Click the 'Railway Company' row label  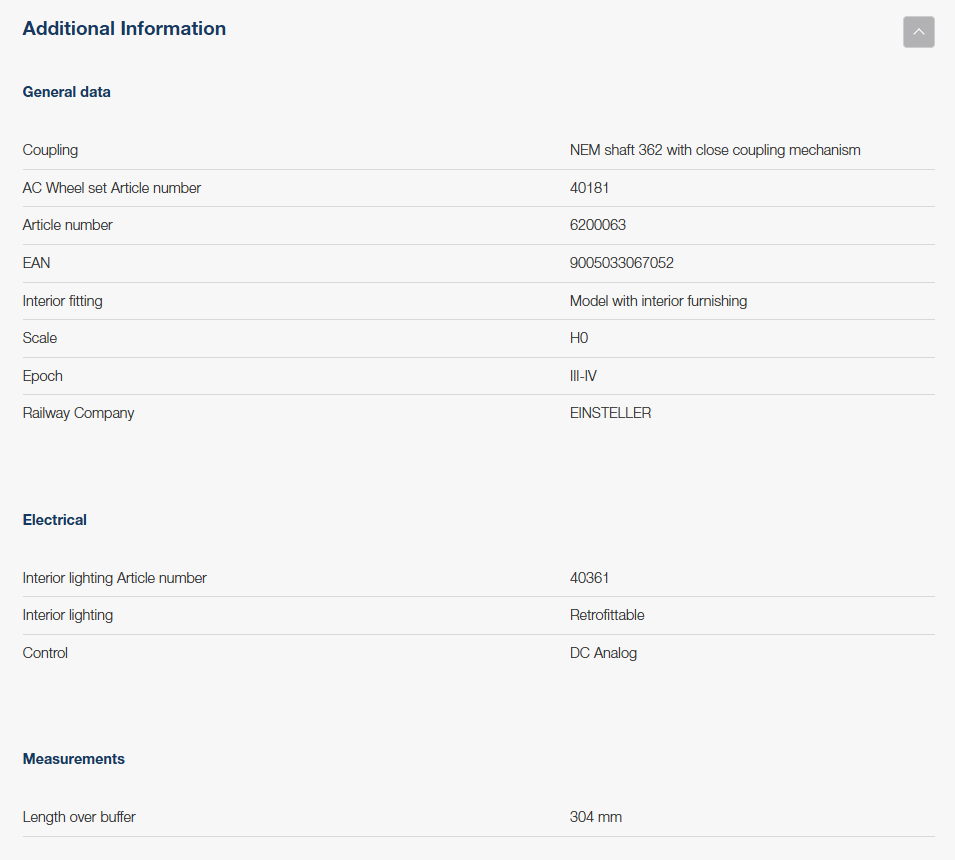click(x=78, y=413)
